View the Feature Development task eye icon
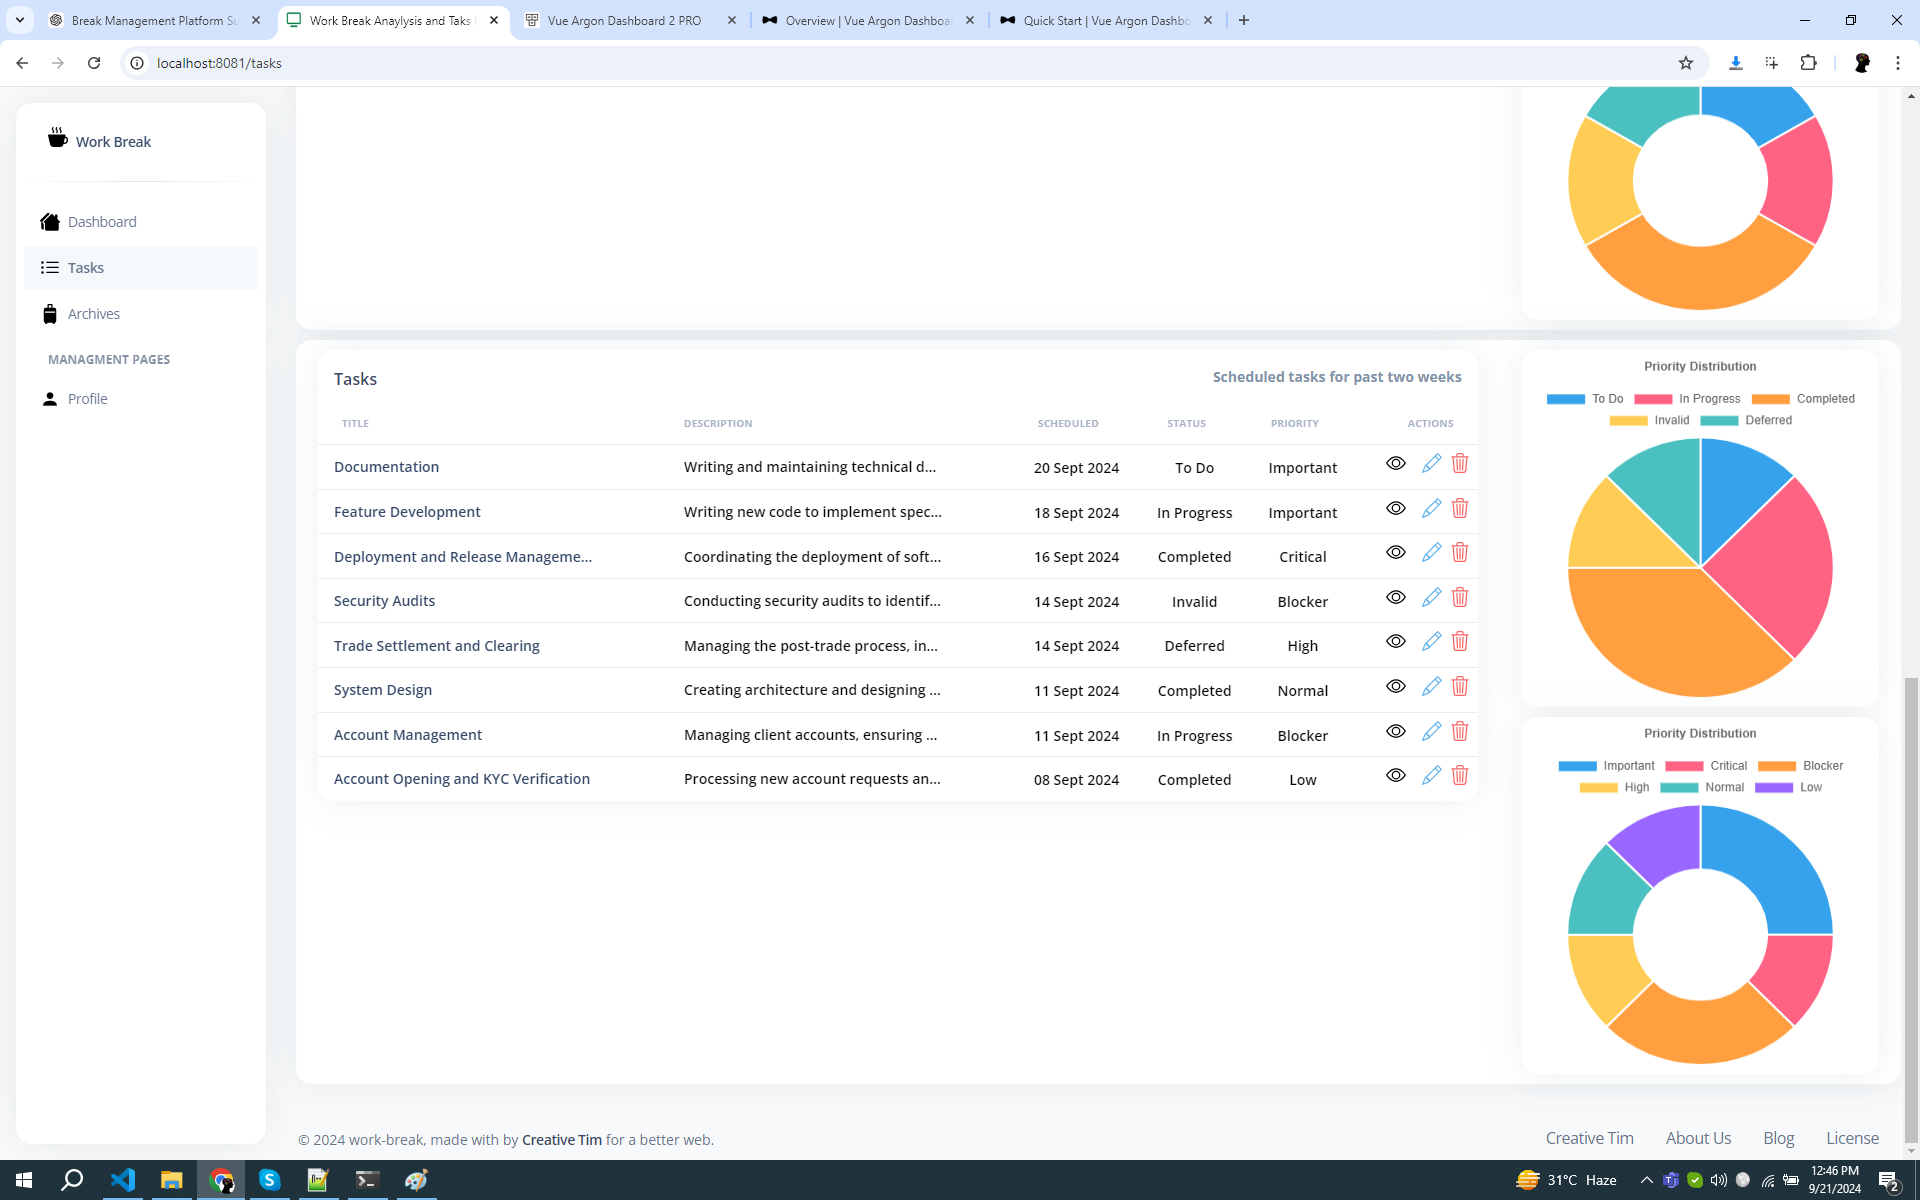Screen dimensions: 1920x1200 pos(1396,509)
